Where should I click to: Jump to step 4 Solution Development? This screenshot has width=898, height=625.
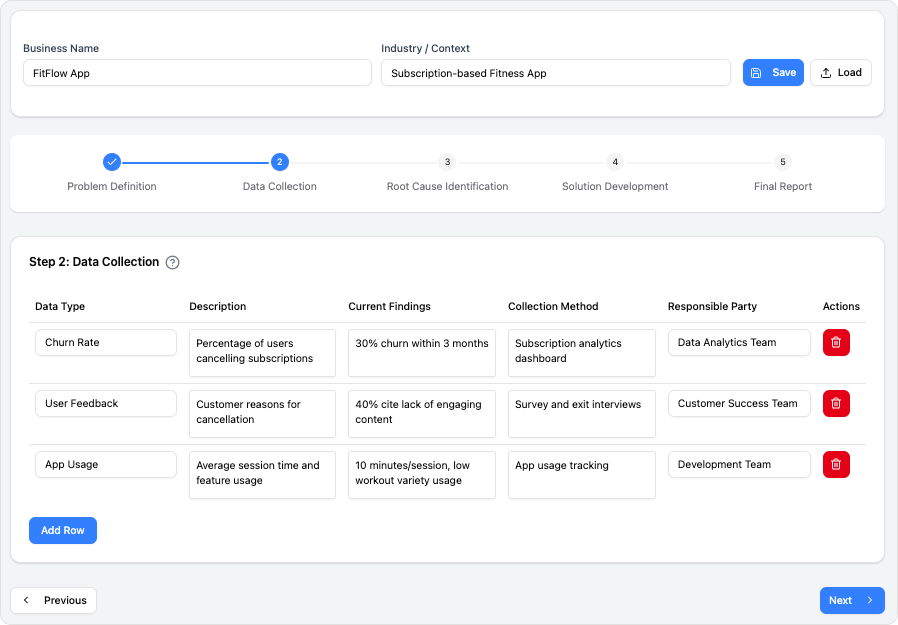click(x=615, y=162)
